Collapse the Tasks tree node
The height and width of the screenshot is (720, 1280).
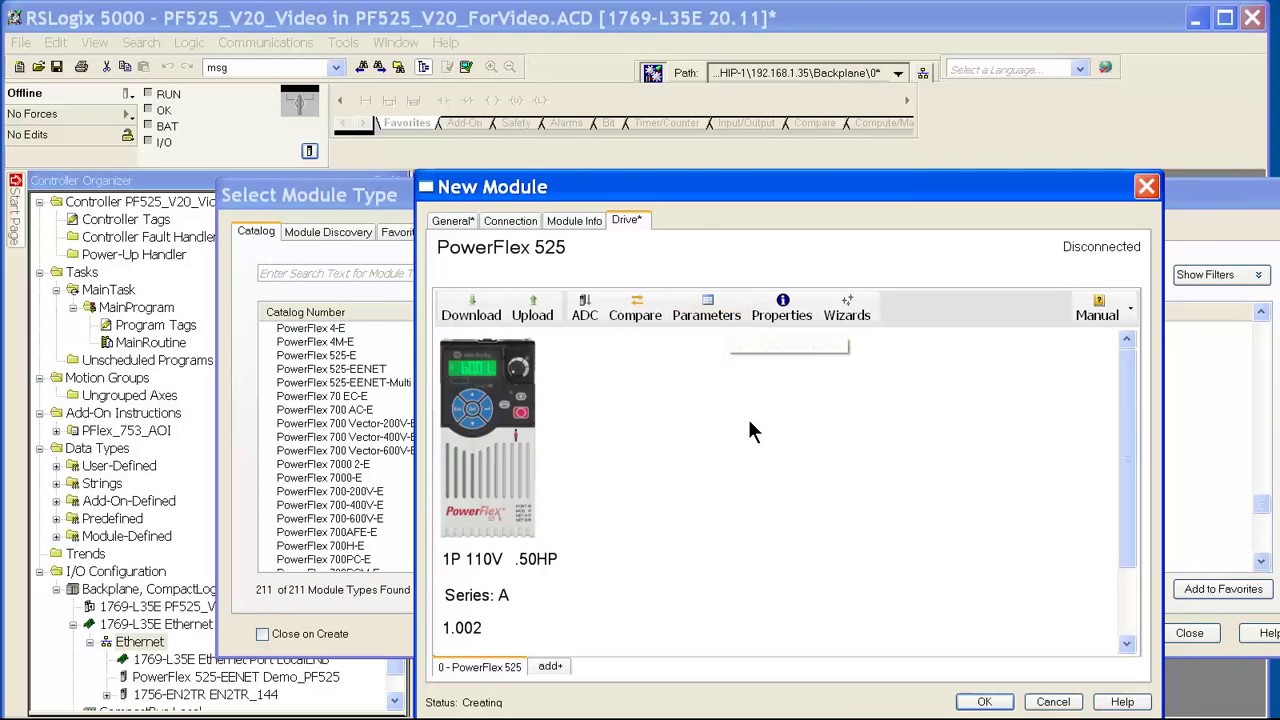(x=40, y=272)
